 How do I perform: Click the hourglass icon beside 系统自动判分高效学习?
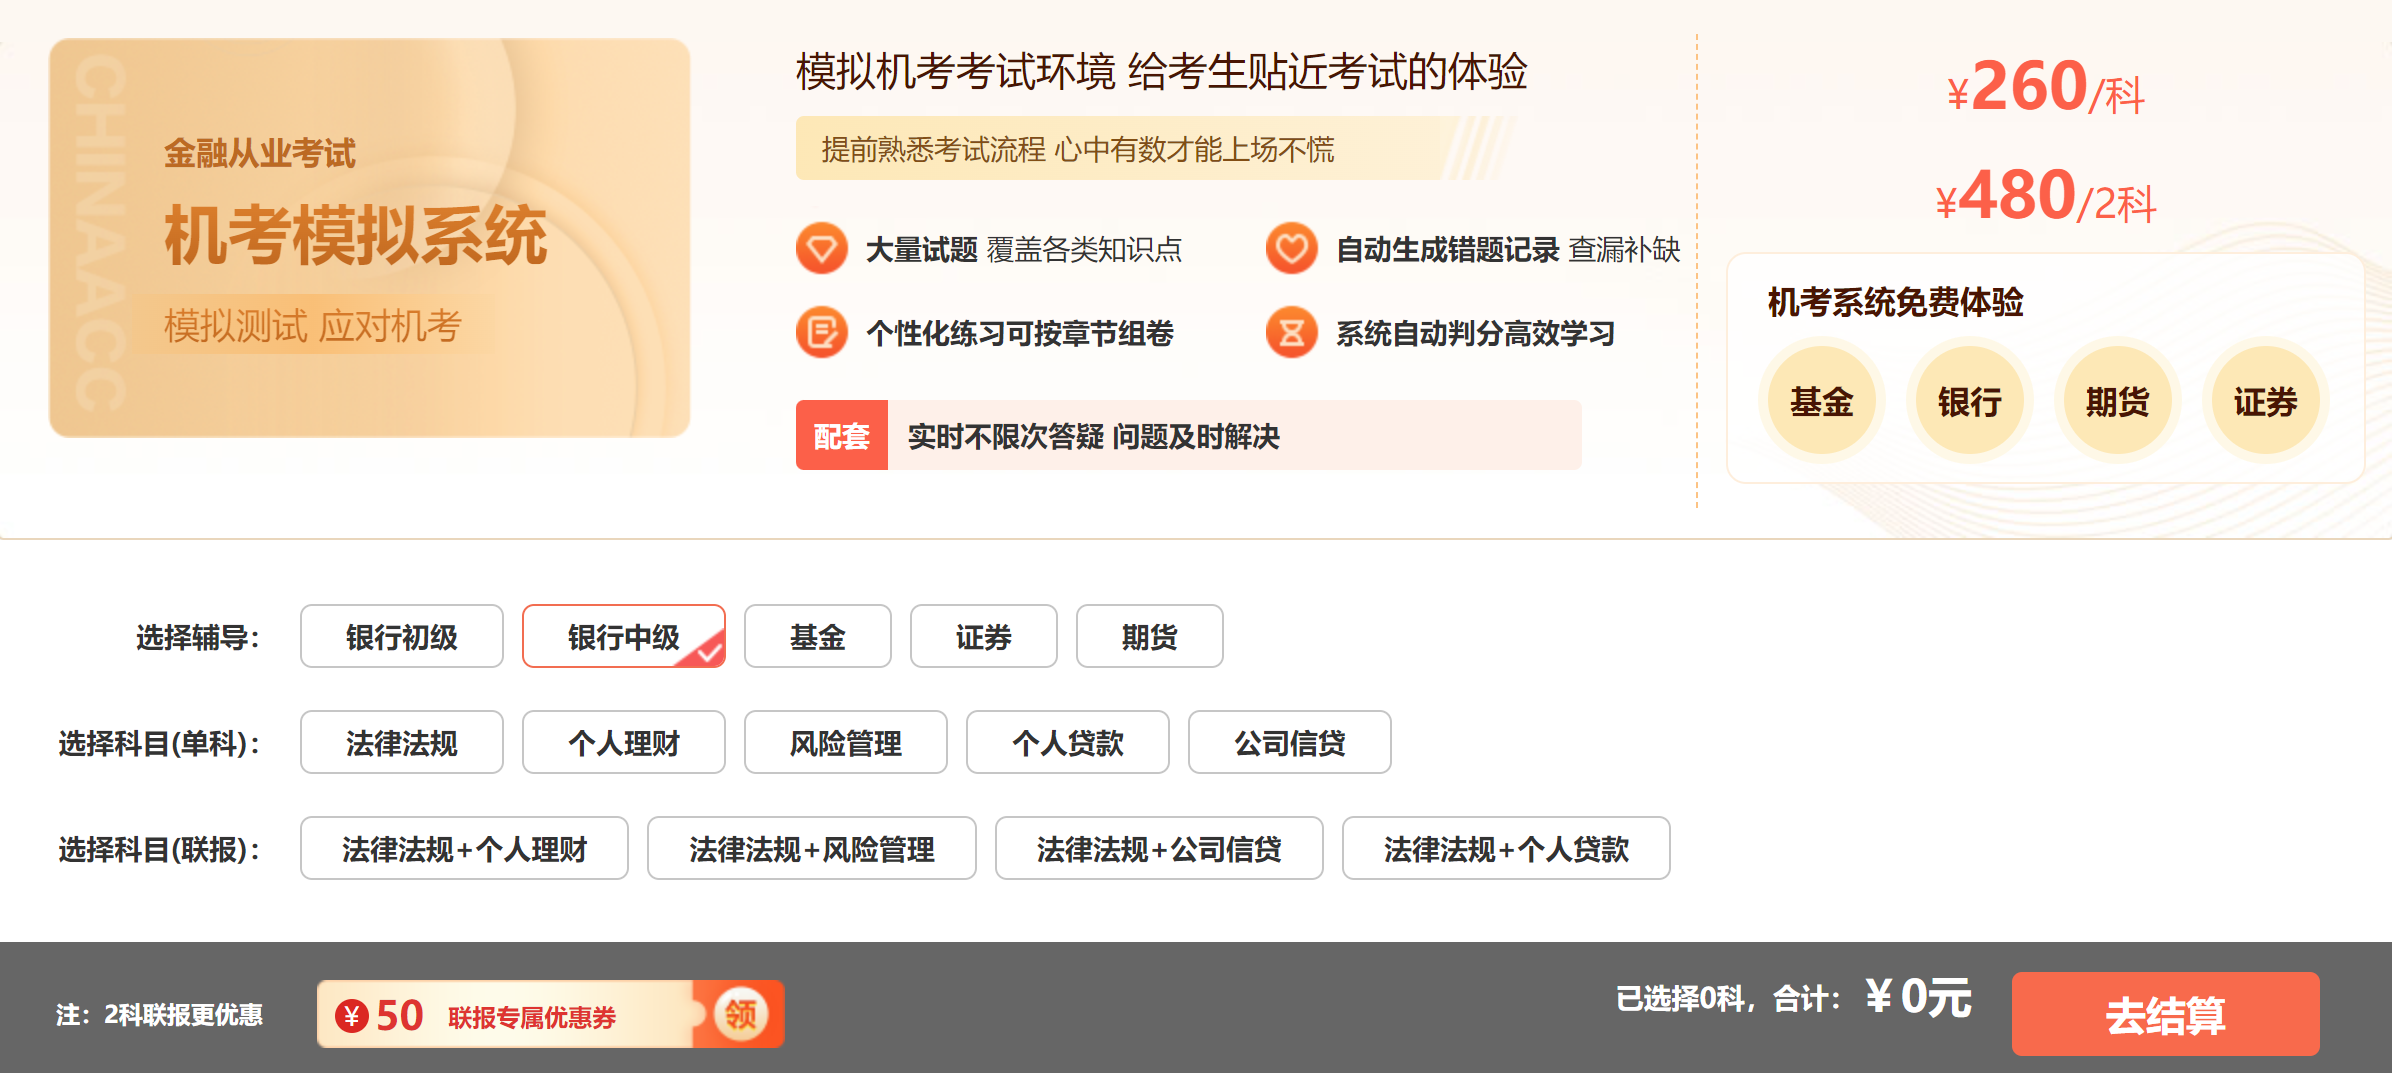point(1291,332)
